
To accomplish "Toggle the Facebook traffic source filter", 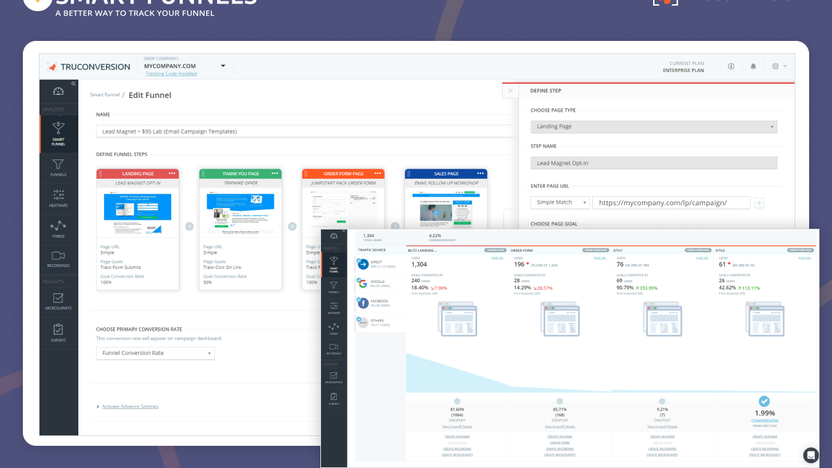I will [362, 302].
